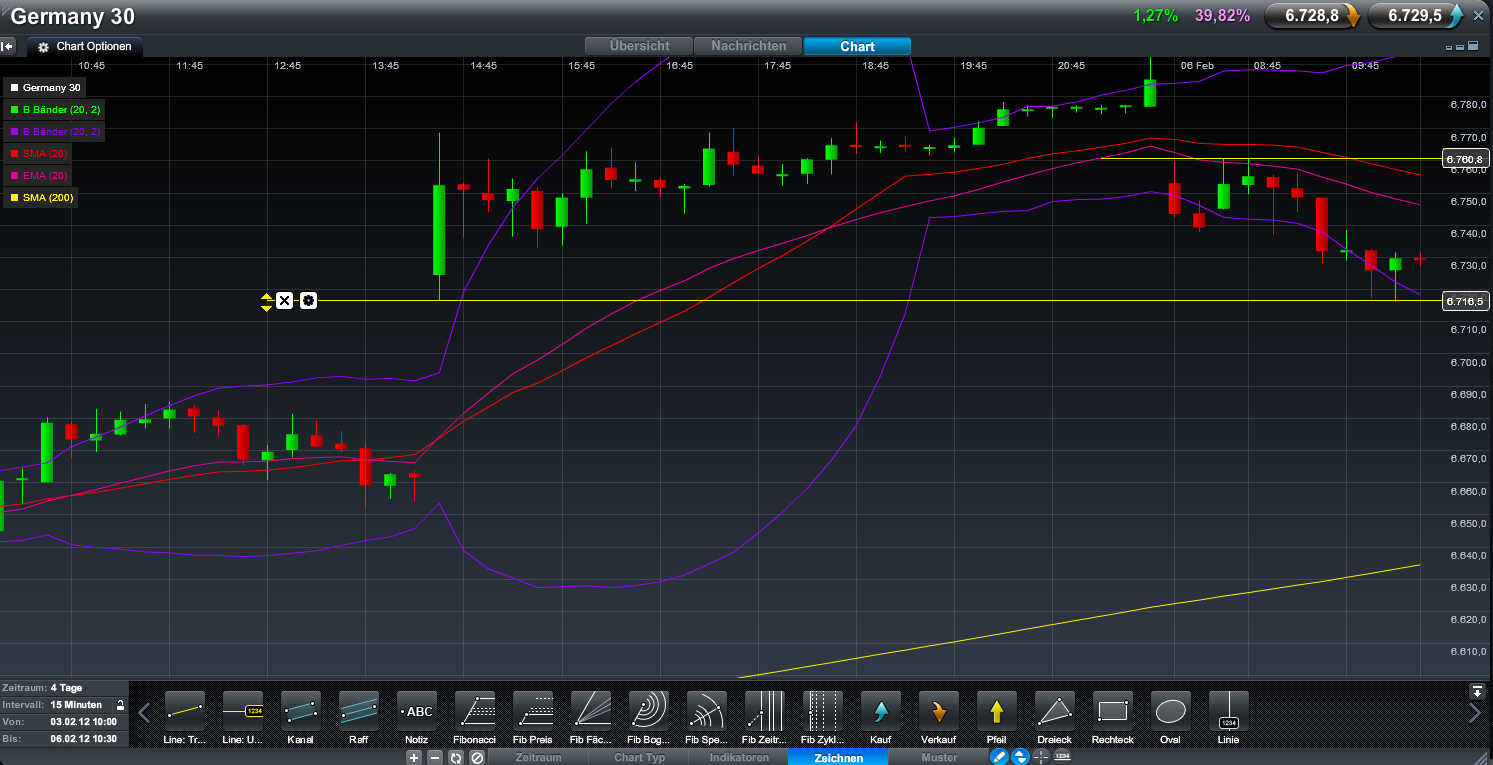Open settings gear of the selected line

click(x=308, y=300)
